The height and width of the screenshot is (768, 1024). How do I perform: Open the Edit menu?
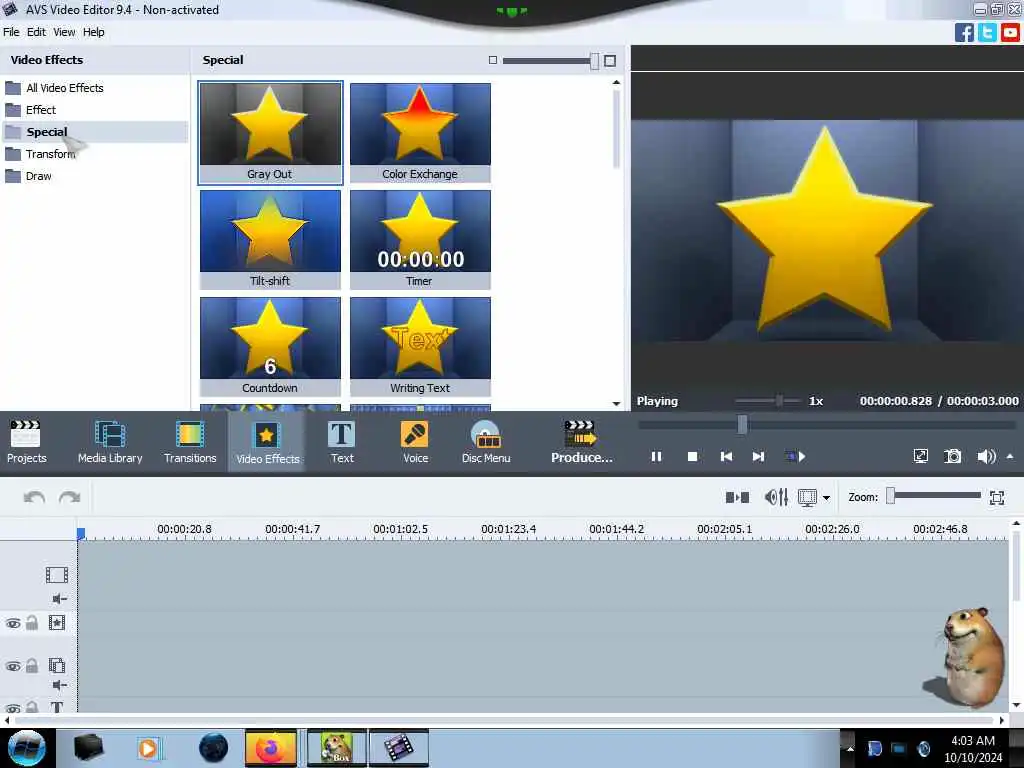click(36, 32)
